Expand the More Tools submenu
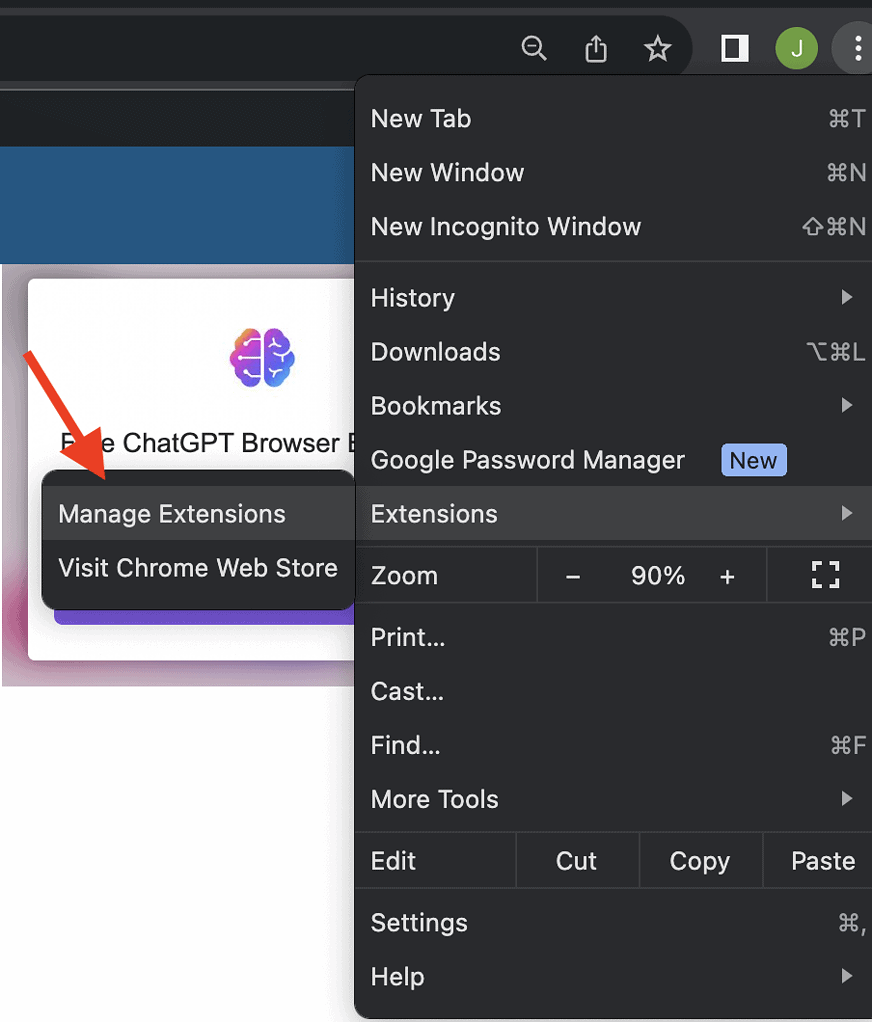872x1022 pixels. pyautogui.click(x=612, y=799)
